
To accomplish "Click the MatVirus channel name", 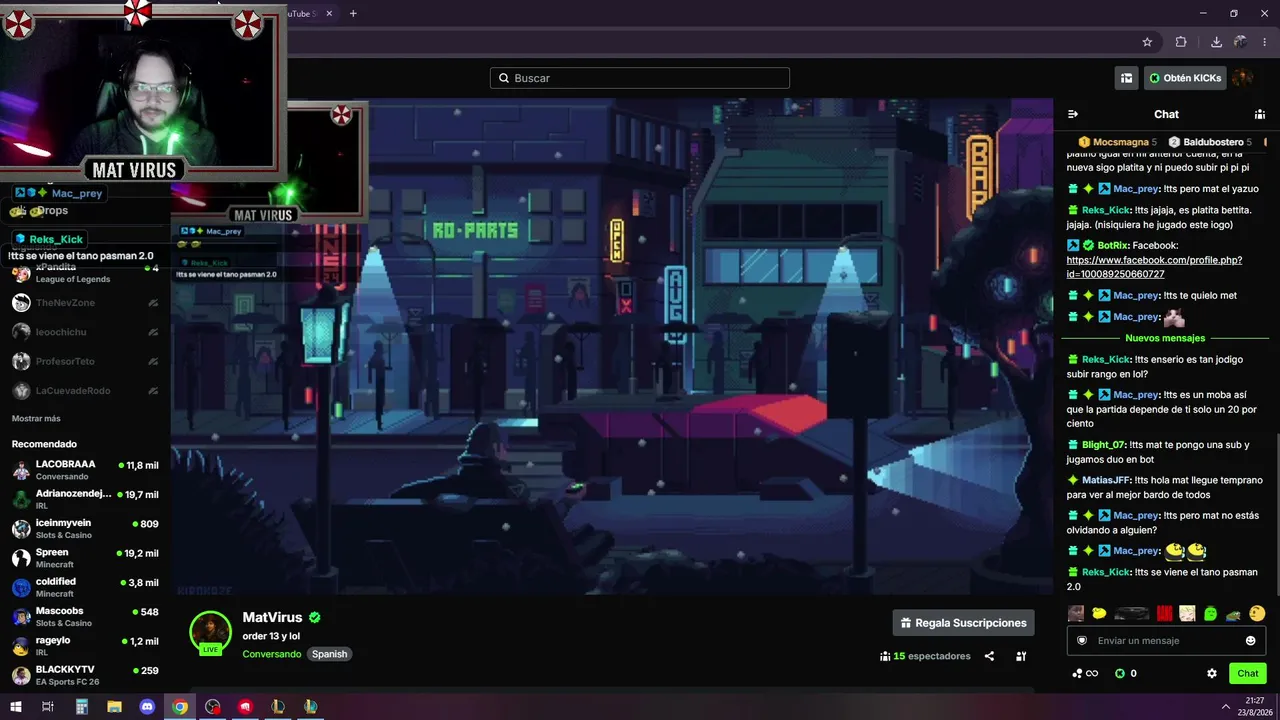I will [272, 618].
